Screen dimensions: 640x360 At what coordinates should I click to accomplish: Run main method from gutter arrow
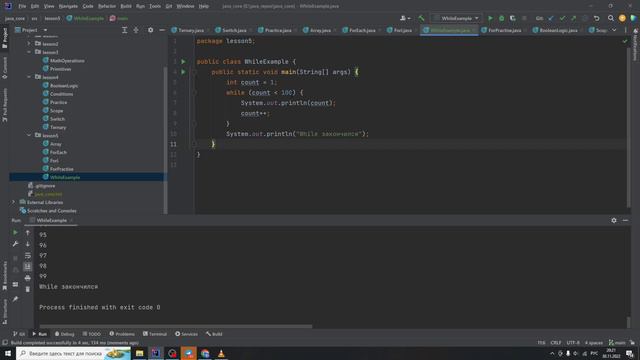click(183, 72)
